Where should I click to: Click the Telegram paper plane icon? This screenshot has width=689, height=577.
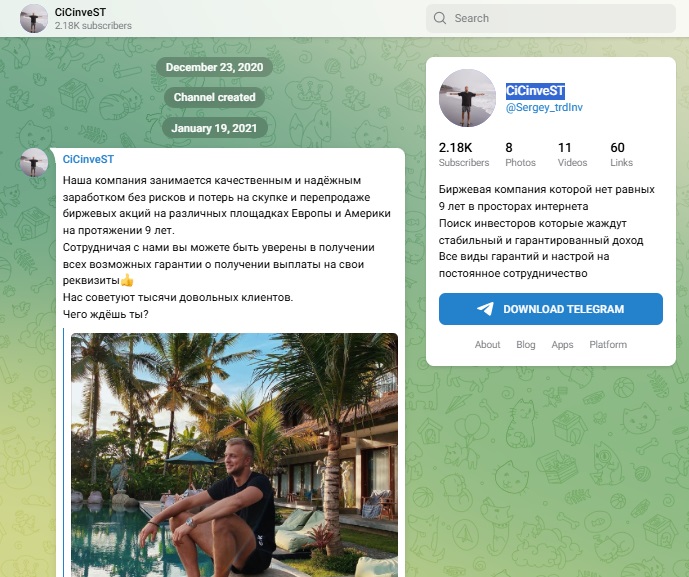click(485, 309)
